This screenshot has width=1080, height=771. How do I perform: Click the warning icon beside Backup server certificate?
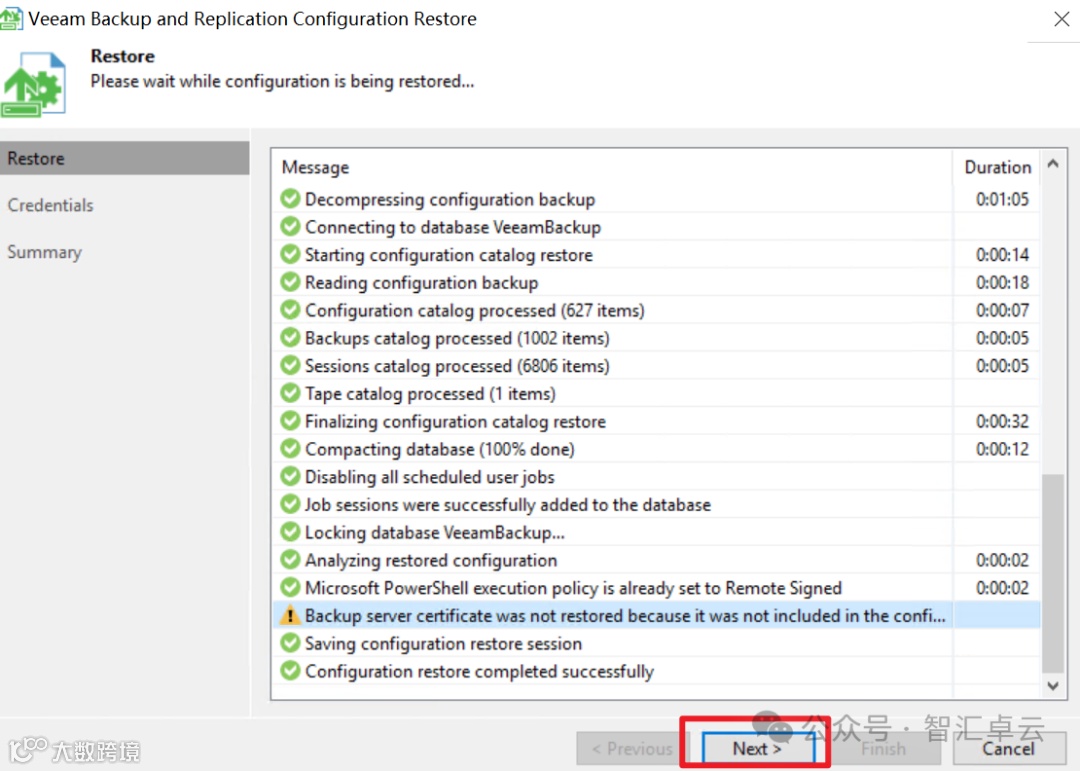click(290, 615)
